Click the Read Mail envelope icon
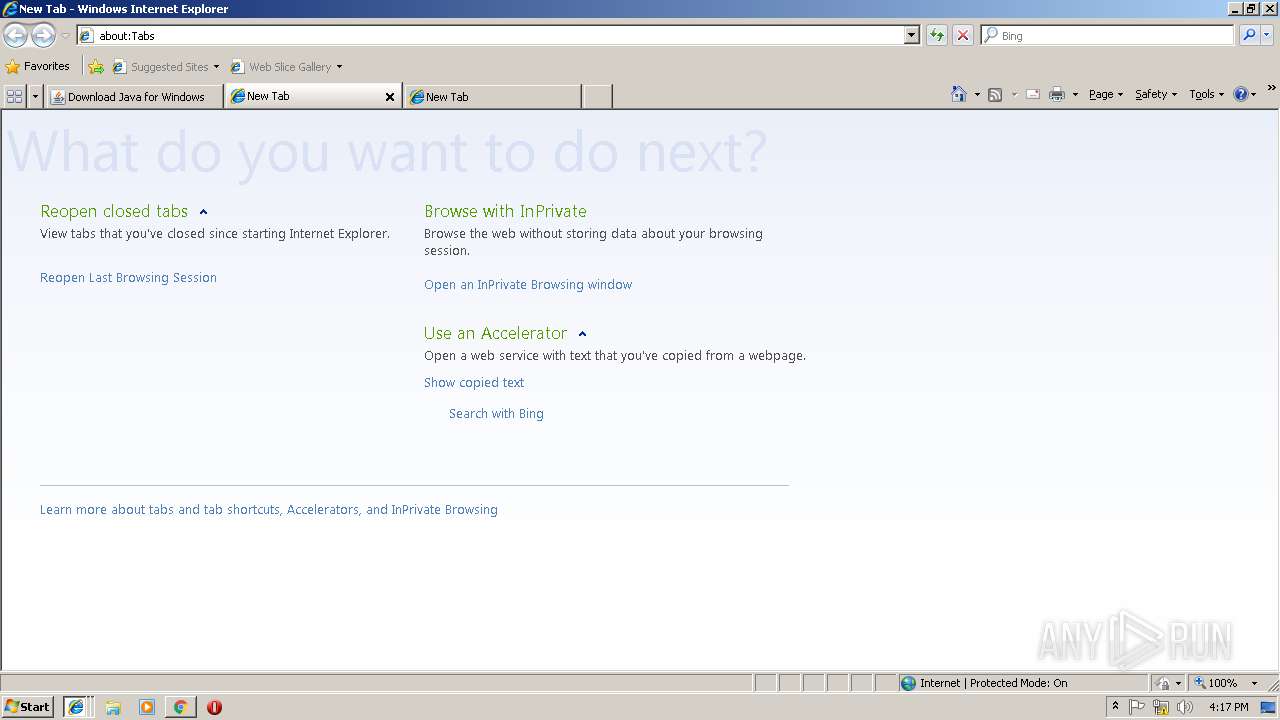The width and height of the screenshot is (1280, 720). click(1033, 94)
